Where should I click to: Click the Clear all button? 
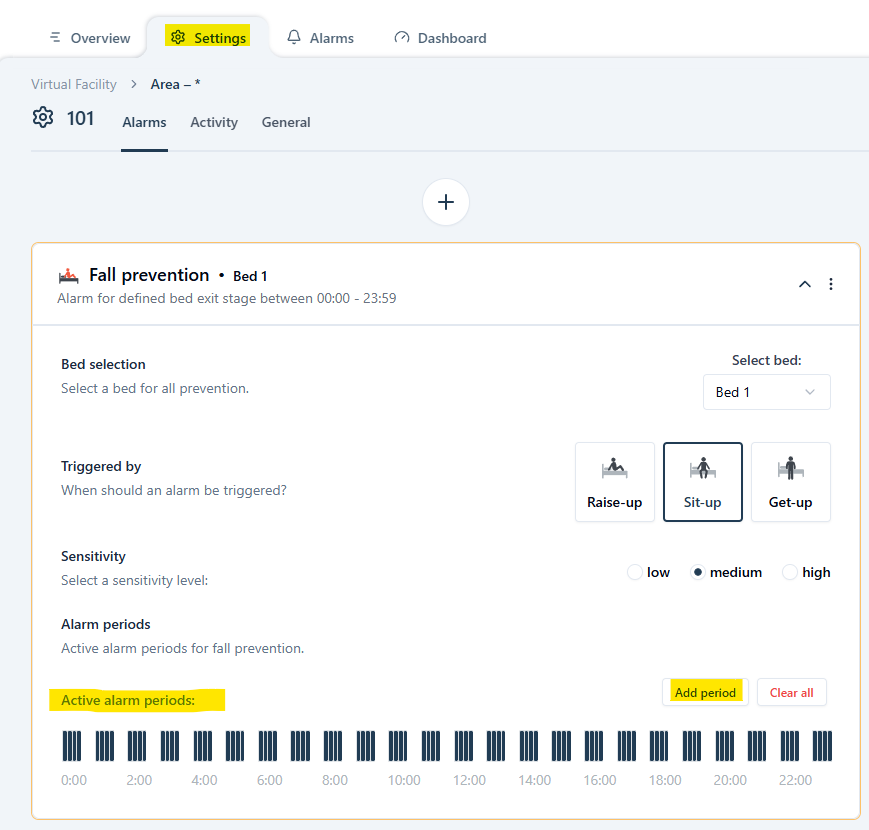tap(791, 692)
